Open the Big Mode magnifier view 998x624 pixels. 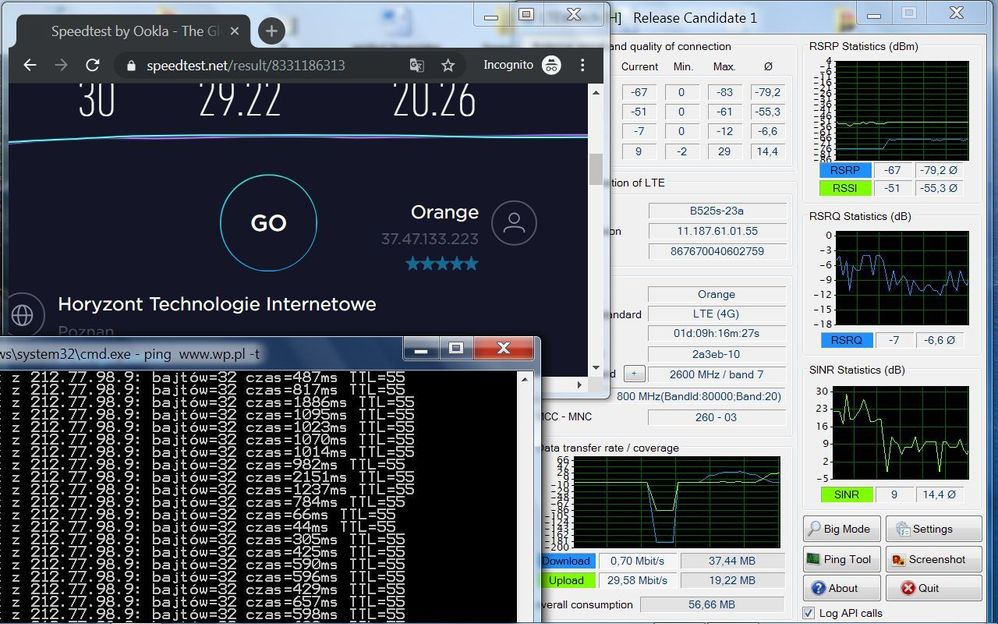point(840,529)
